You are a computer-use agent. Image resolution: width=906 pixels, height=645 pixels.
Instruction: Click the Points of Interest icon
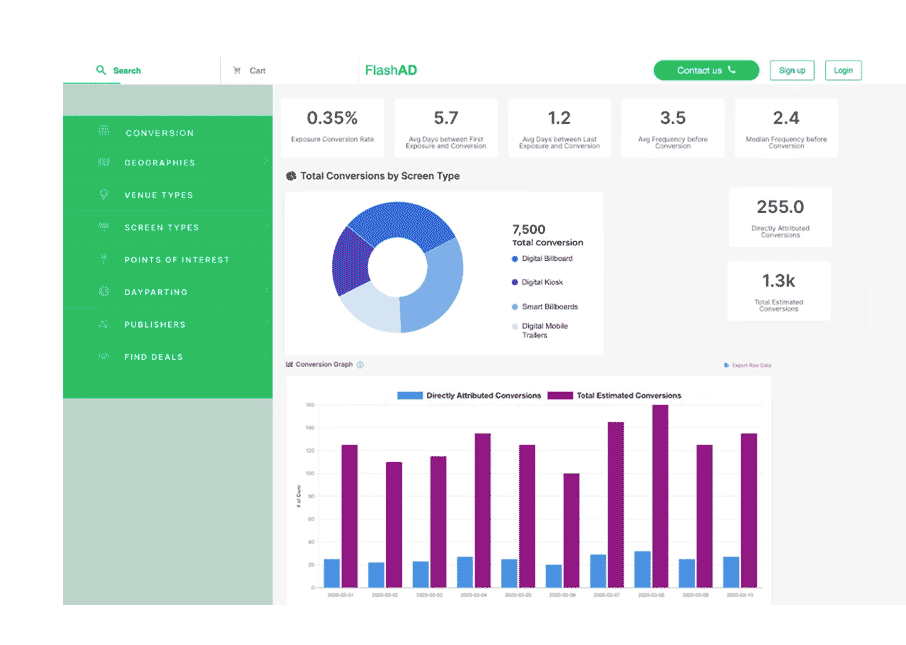(x=103, y=259)
